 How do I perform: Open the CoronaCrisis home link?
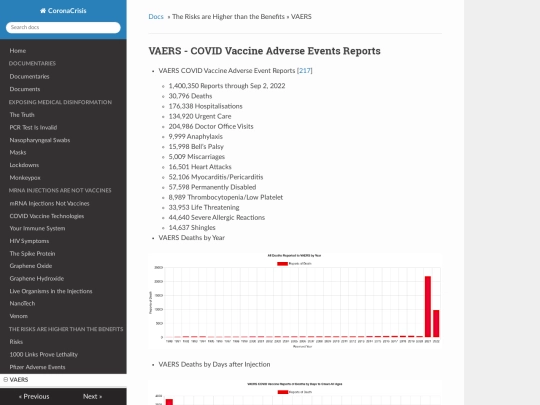[x=63, y=11]
